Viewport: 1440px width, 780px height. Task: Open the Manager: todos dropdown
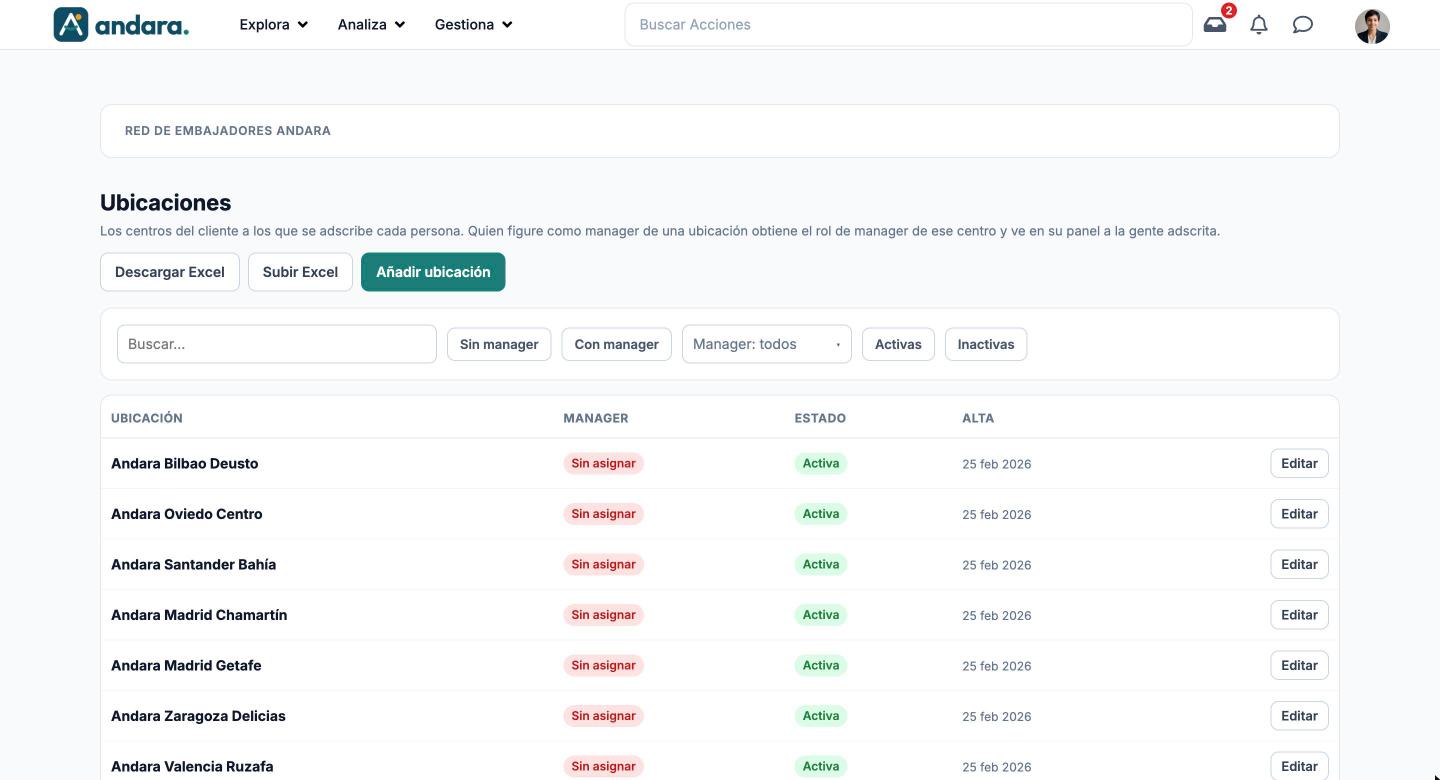767,344
